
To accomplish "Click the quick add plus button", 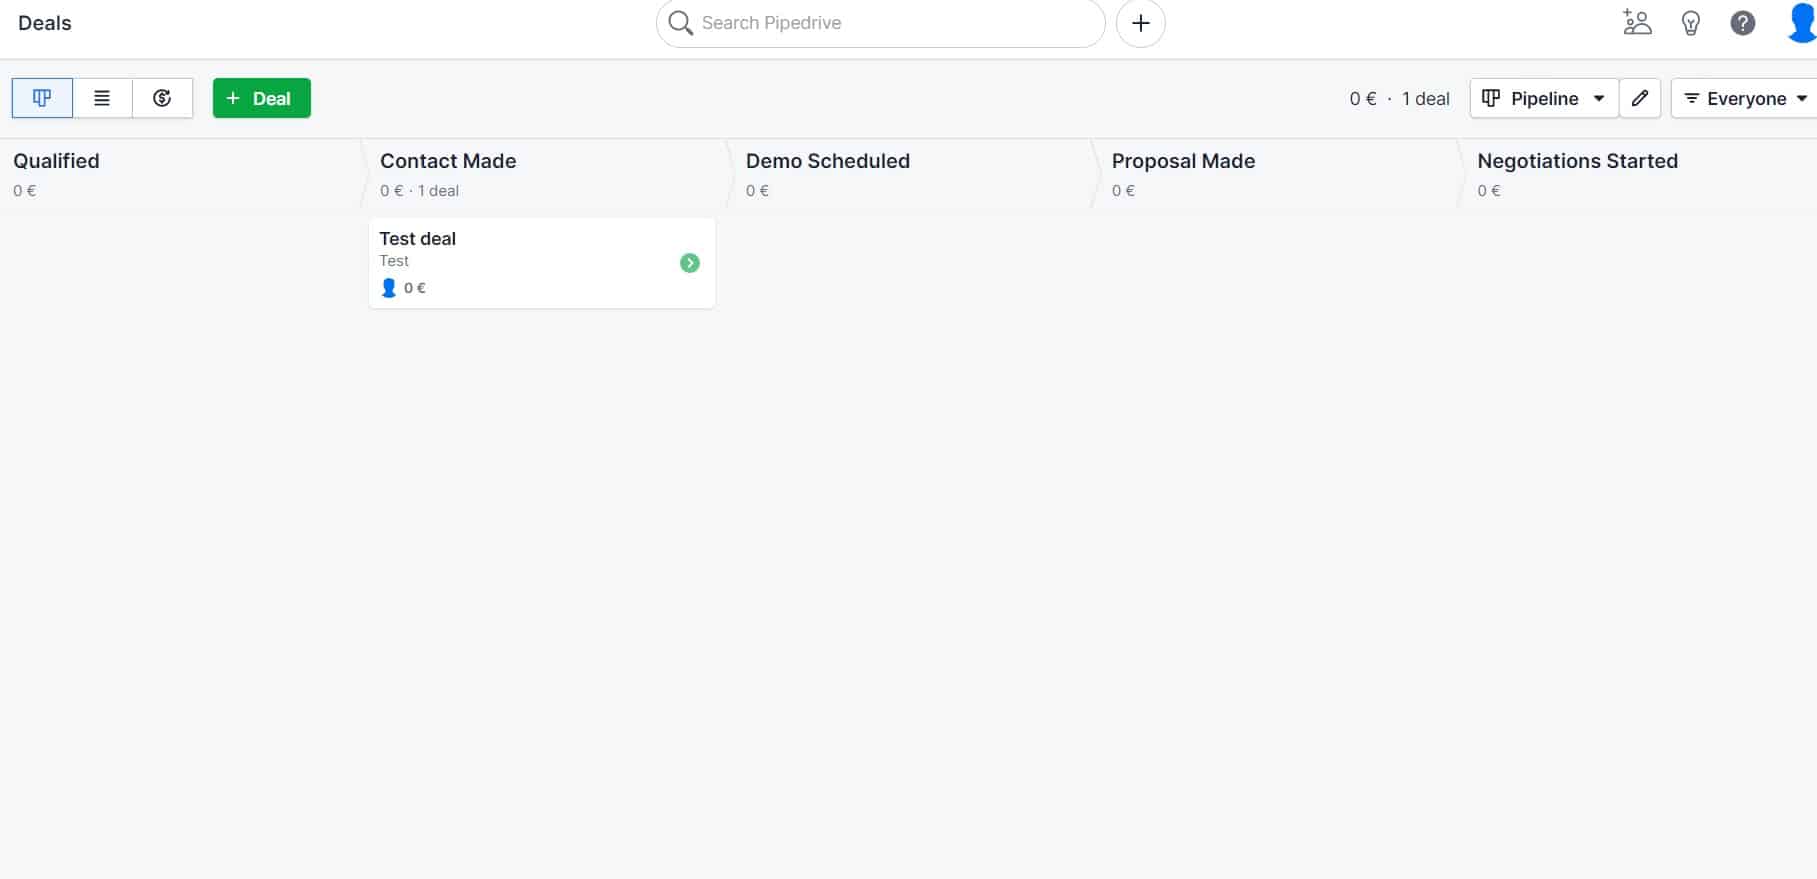I will point(1140,23).
